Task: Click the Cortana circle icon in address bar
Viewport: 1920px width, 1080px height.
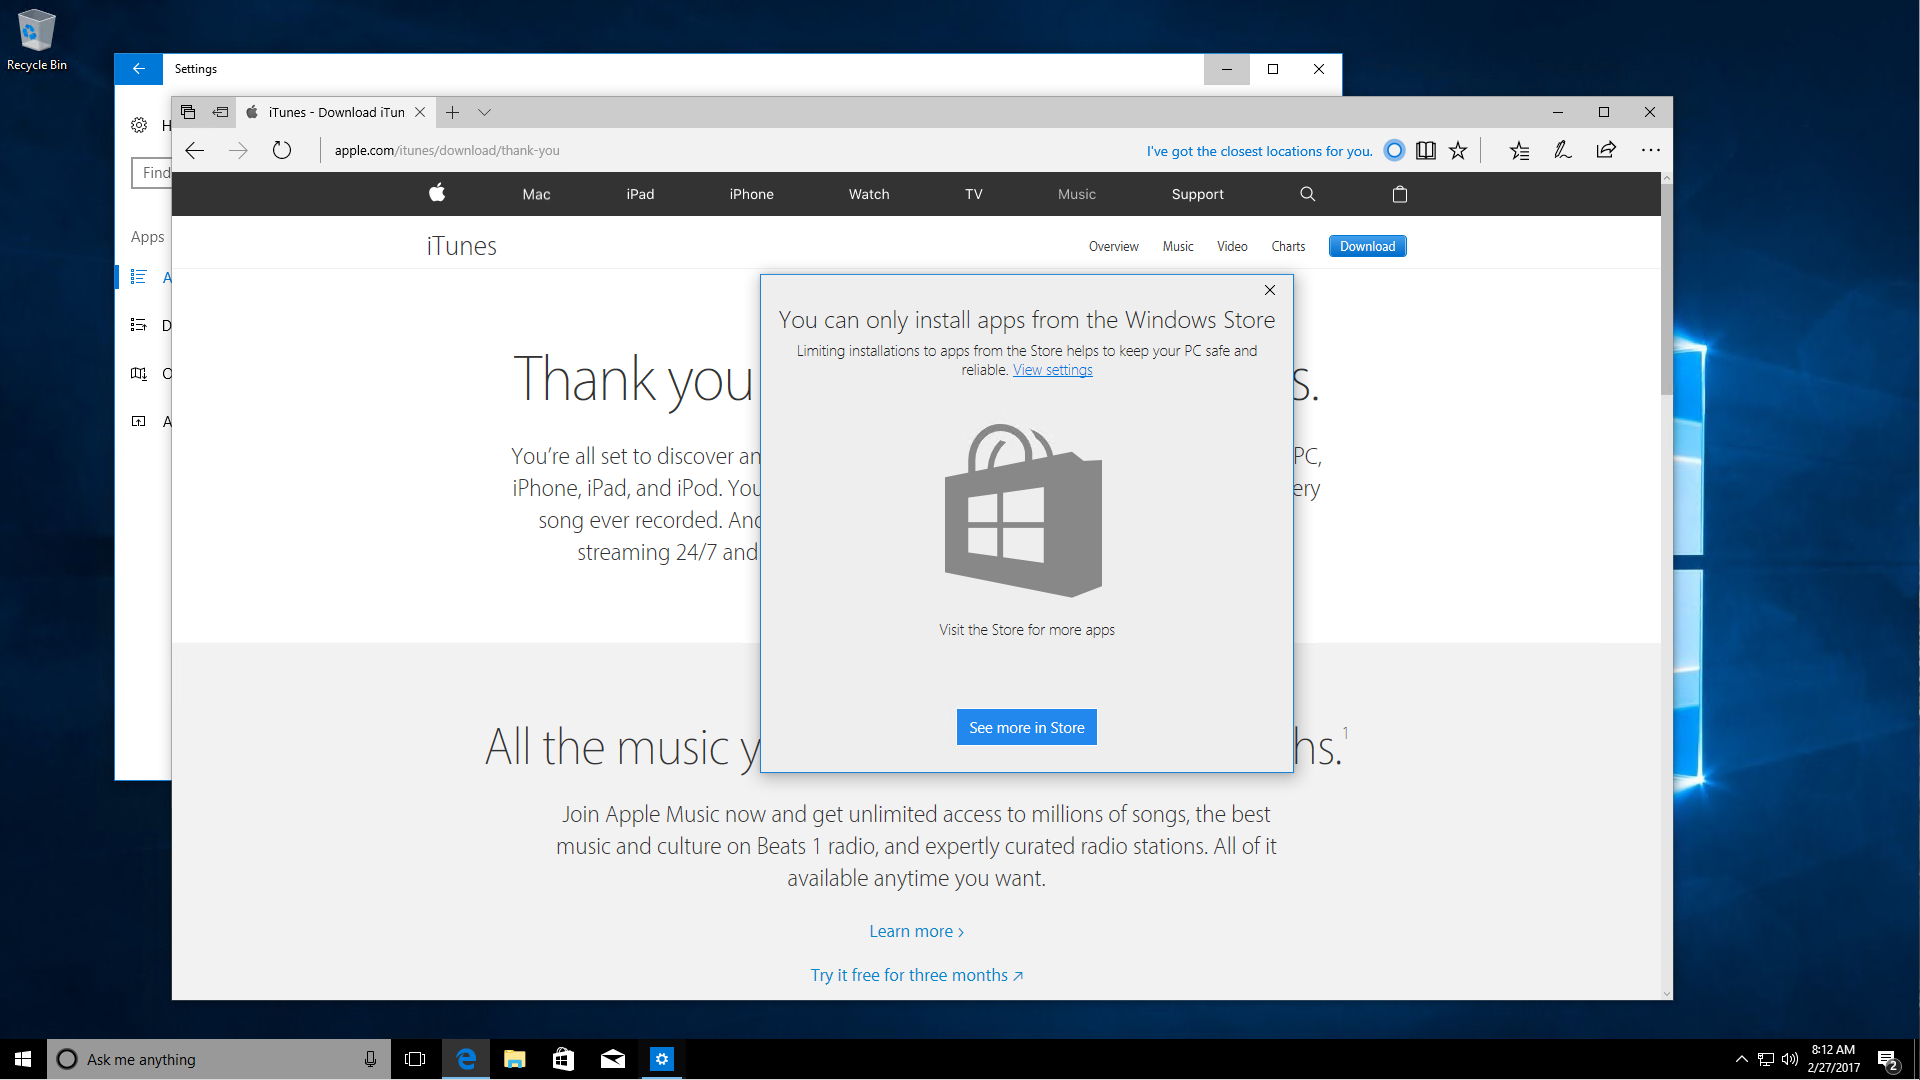Action: [x=1394, y=150]
